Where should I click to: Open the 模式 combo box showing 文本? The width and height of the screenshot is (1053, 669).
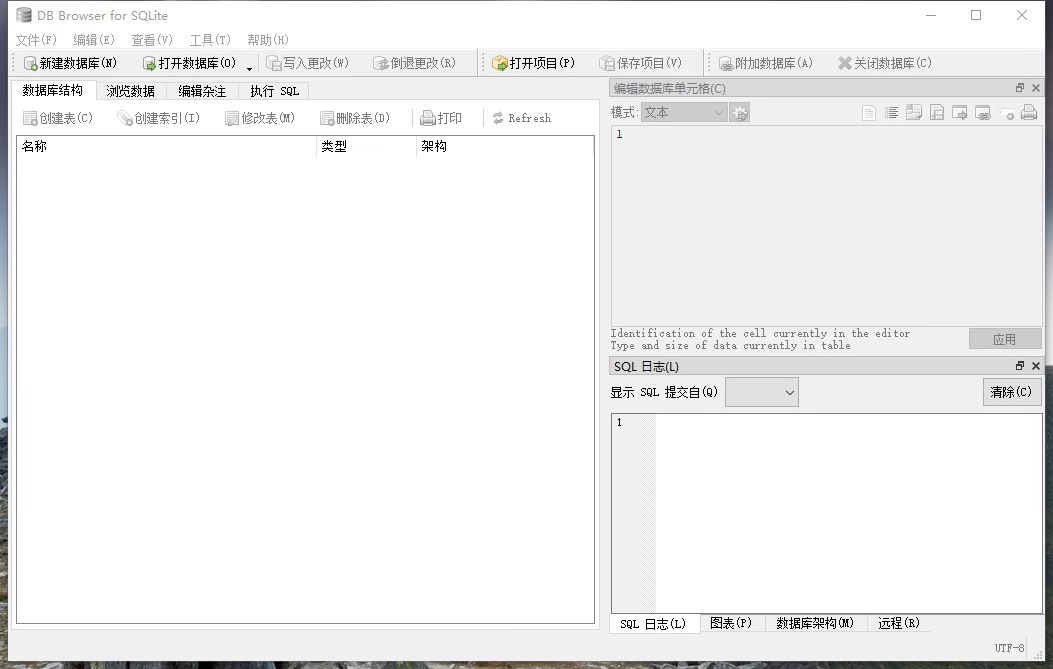pyautogui.click(x=684, y=112)
